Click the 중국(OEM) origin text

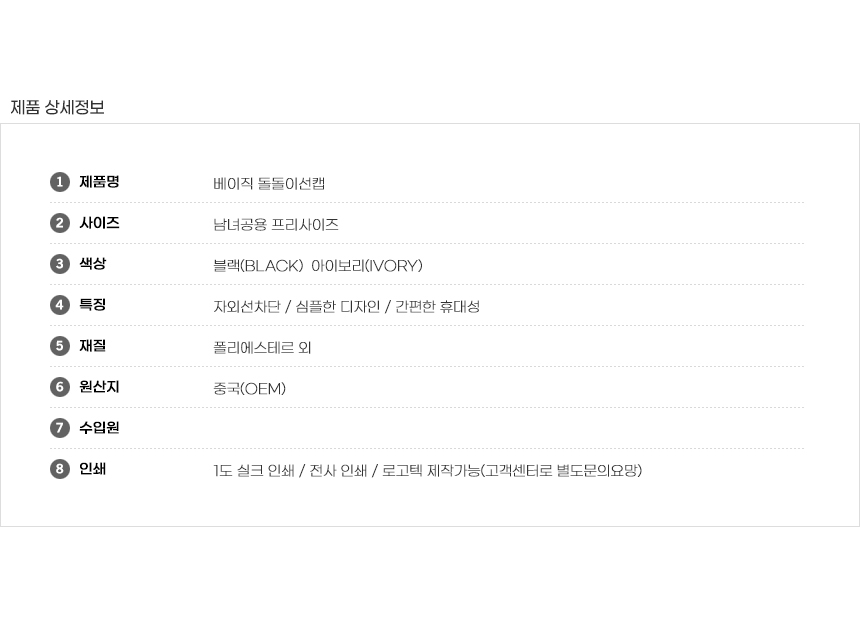(x=249, y=389)
